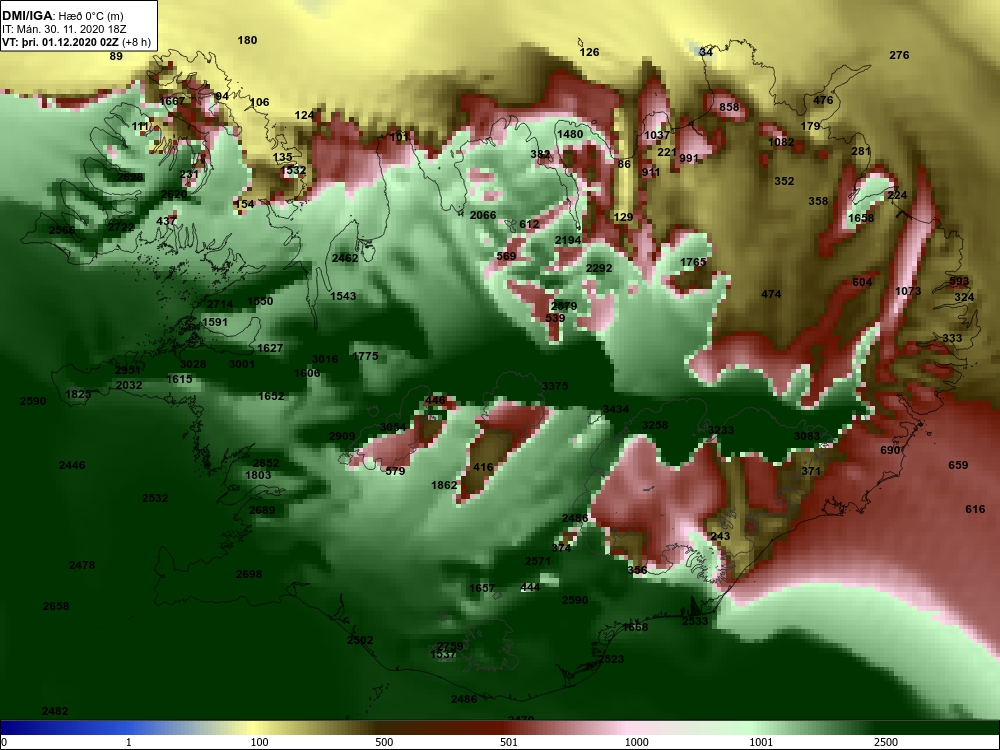Click the map value 659
The height and width of the screenshot is (750, 1000).
[x=959, y=466]
